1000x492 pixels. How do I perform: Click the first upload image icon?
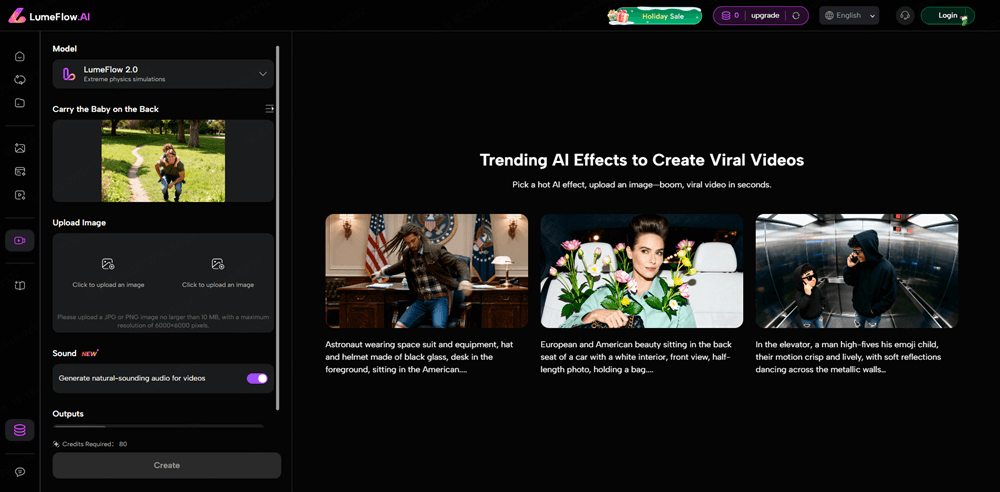point(108,264)
